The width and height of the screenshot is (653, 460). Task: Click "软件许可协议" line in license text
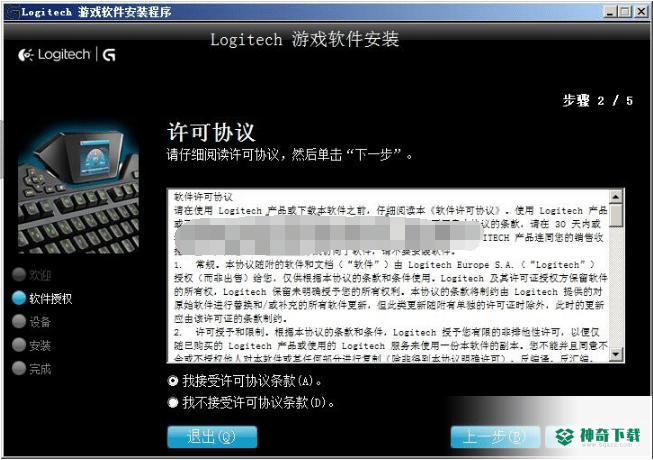click(203, 197)
